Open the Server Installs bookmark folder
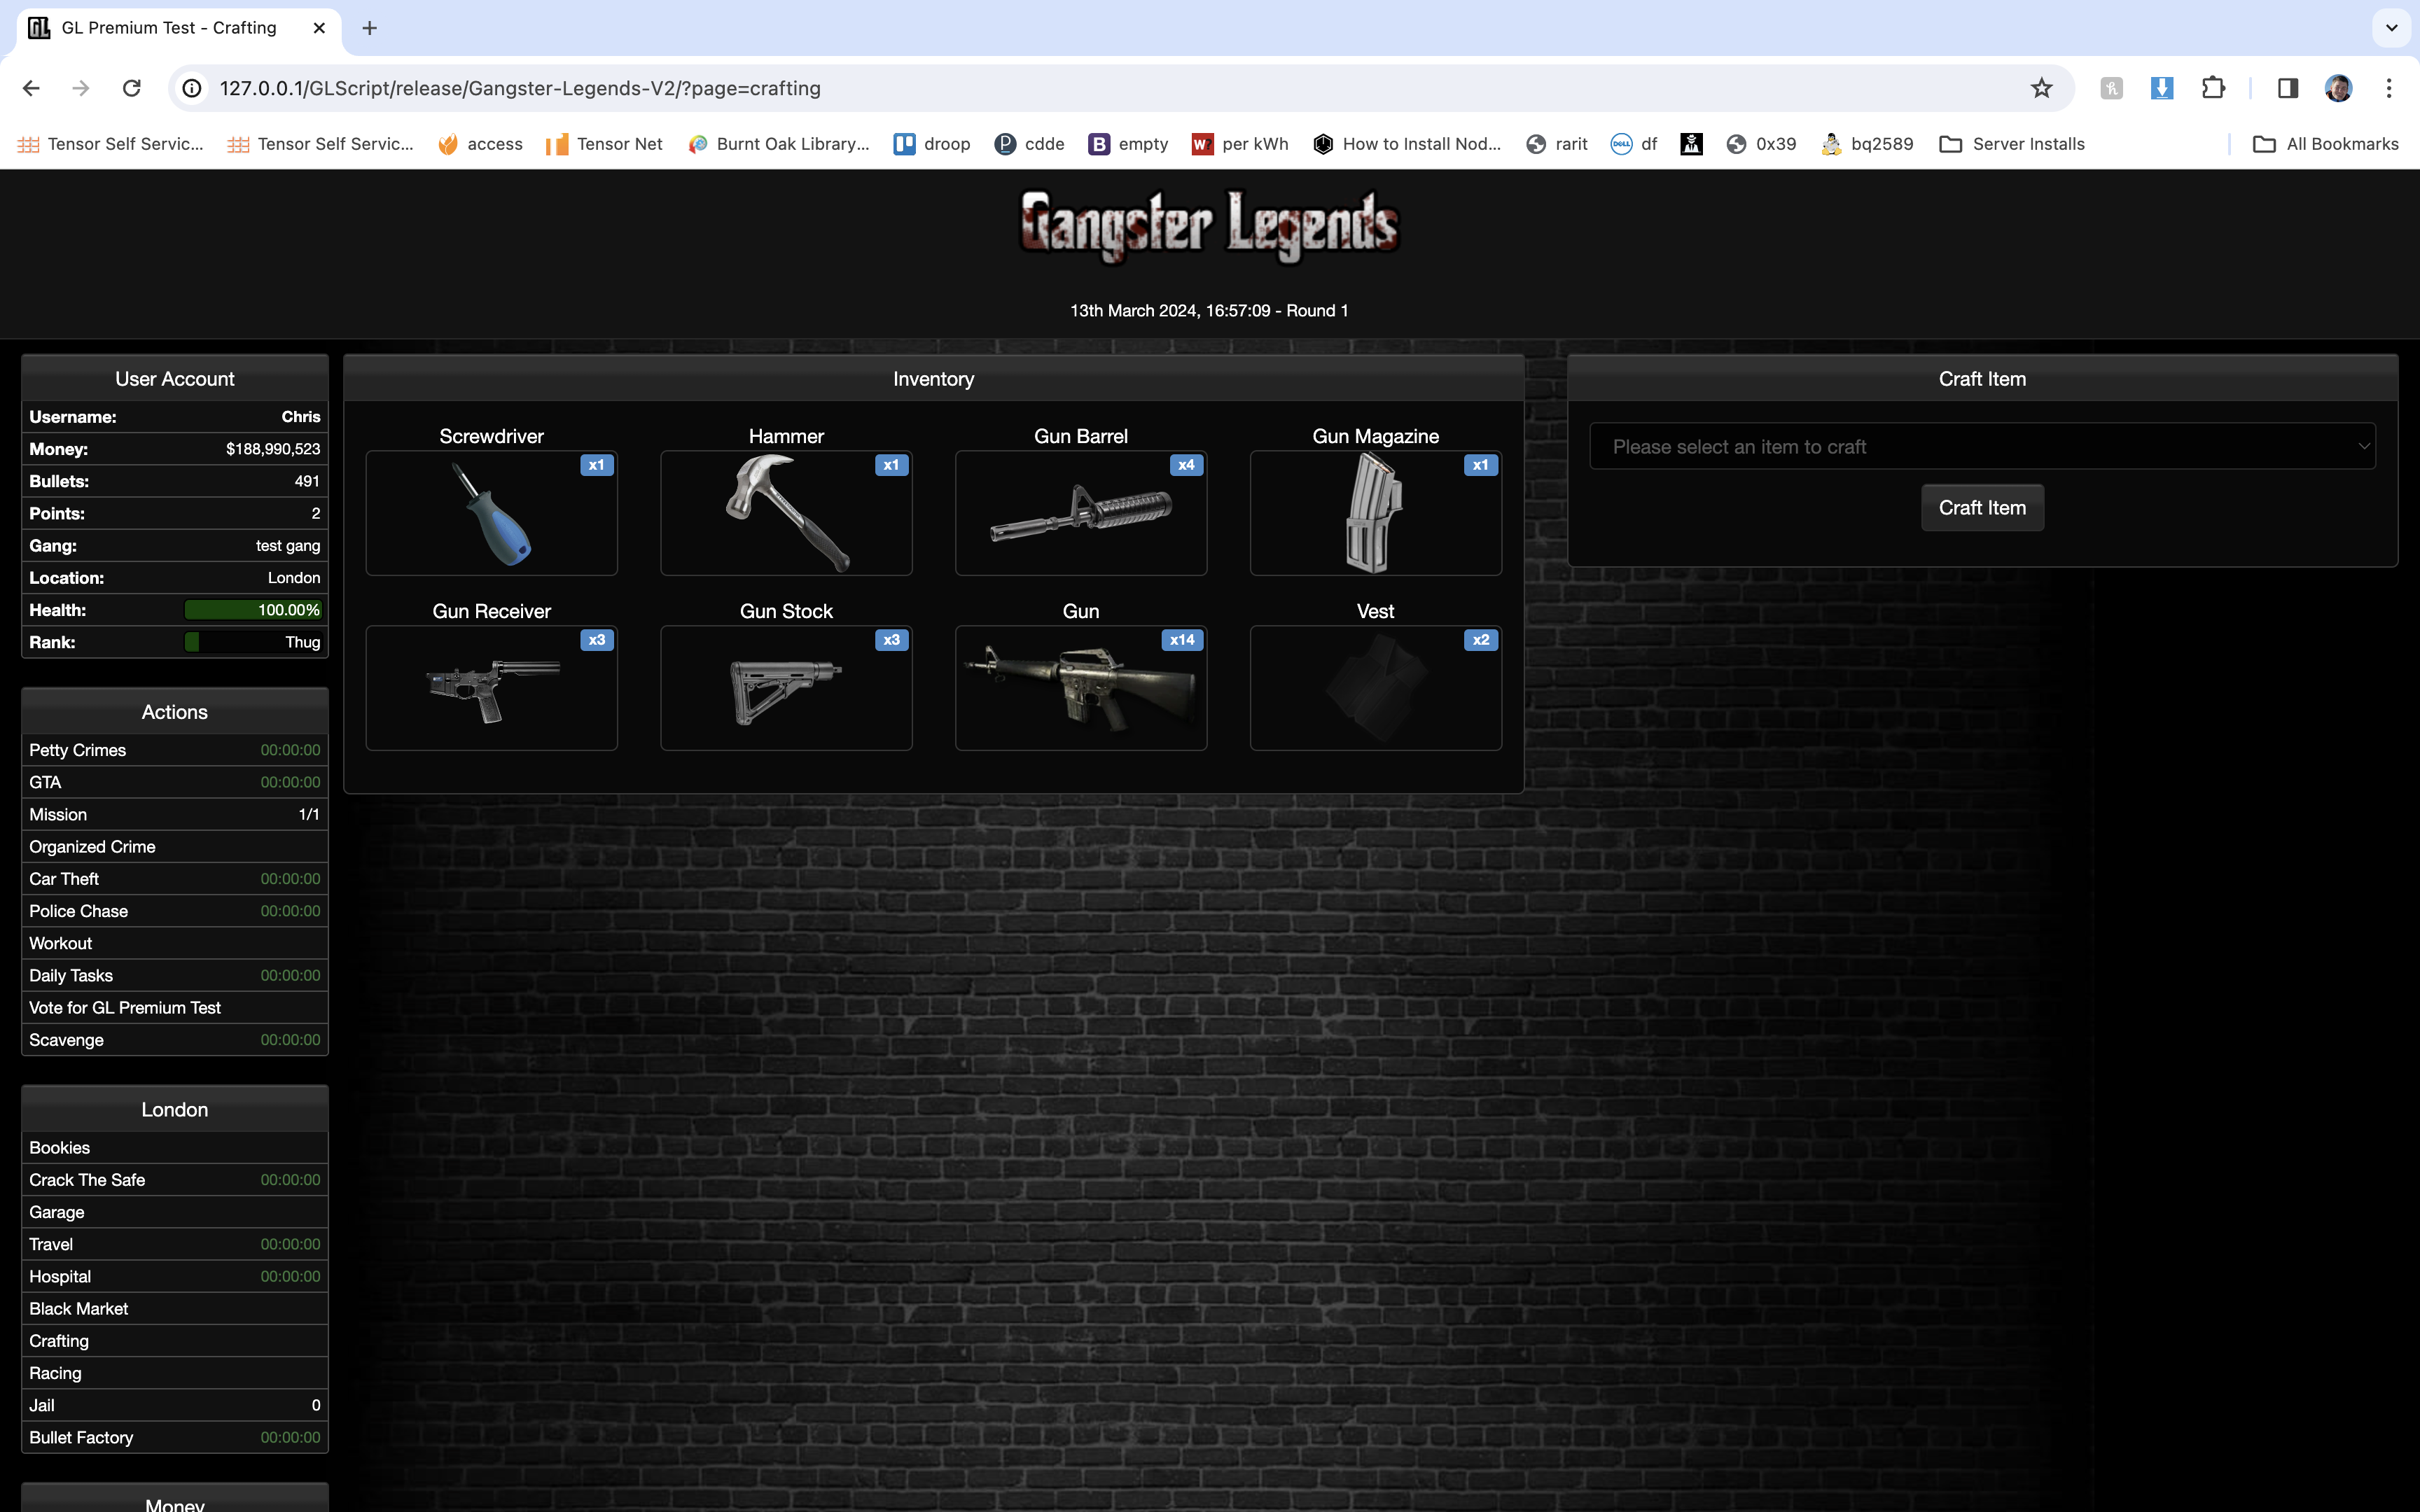This screenshot has height=1512, width=2420. (x=2011, y=144)
